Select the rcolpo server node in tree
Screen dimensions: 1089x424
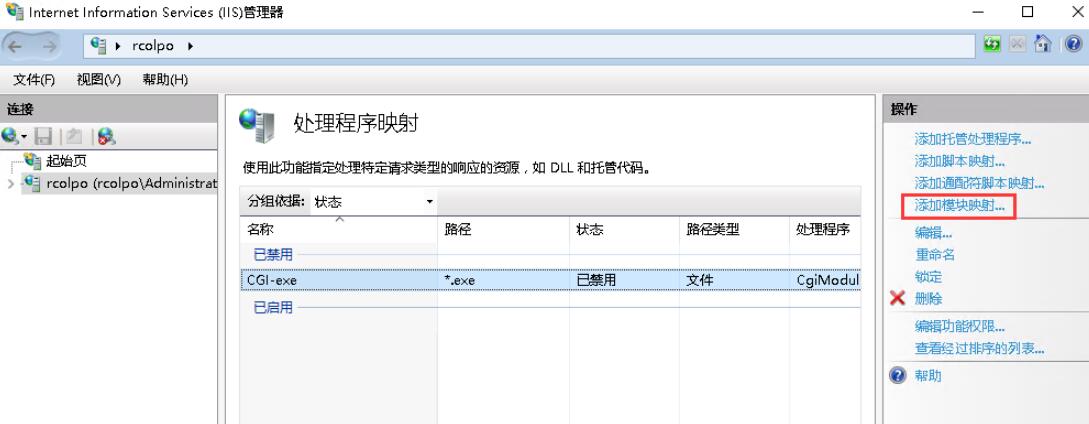point(131,184)
